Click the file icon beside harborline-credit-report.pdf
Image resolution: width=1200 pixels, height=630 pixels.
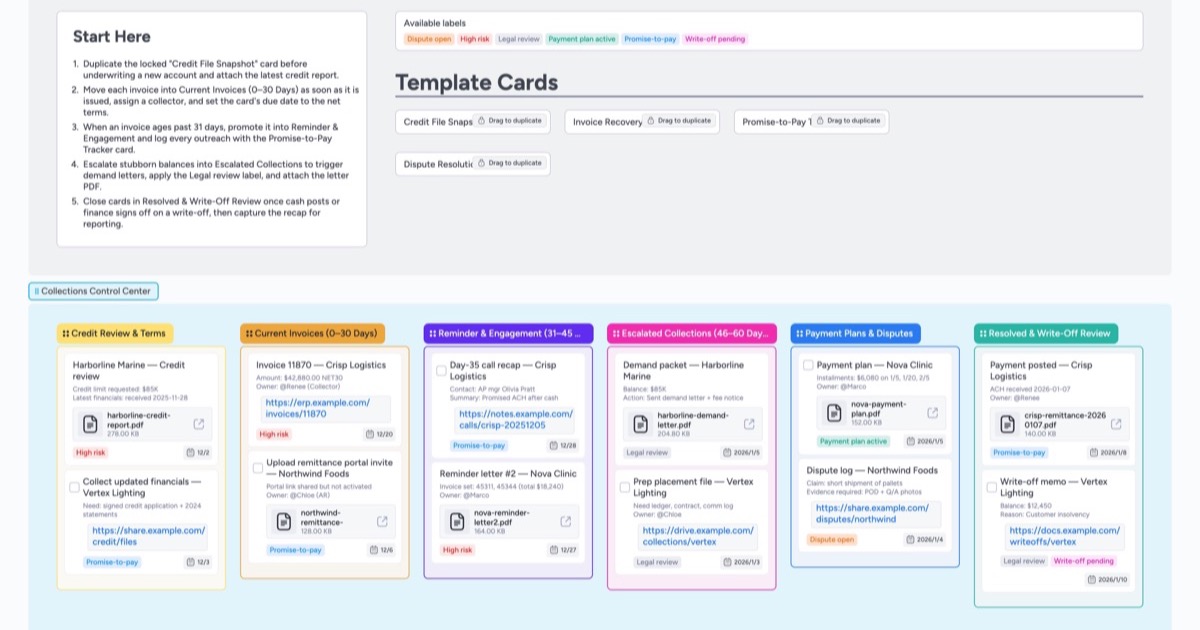tap(90, 424)
